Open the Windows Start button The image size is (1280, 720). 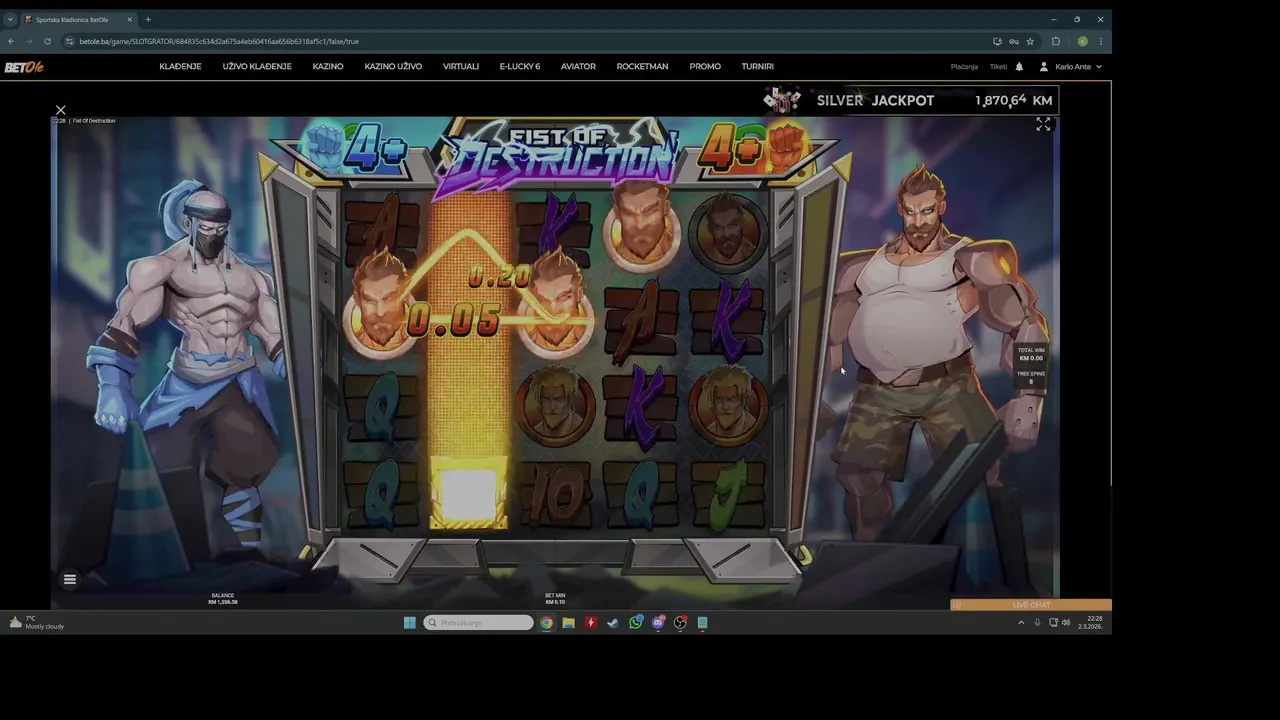409,622
